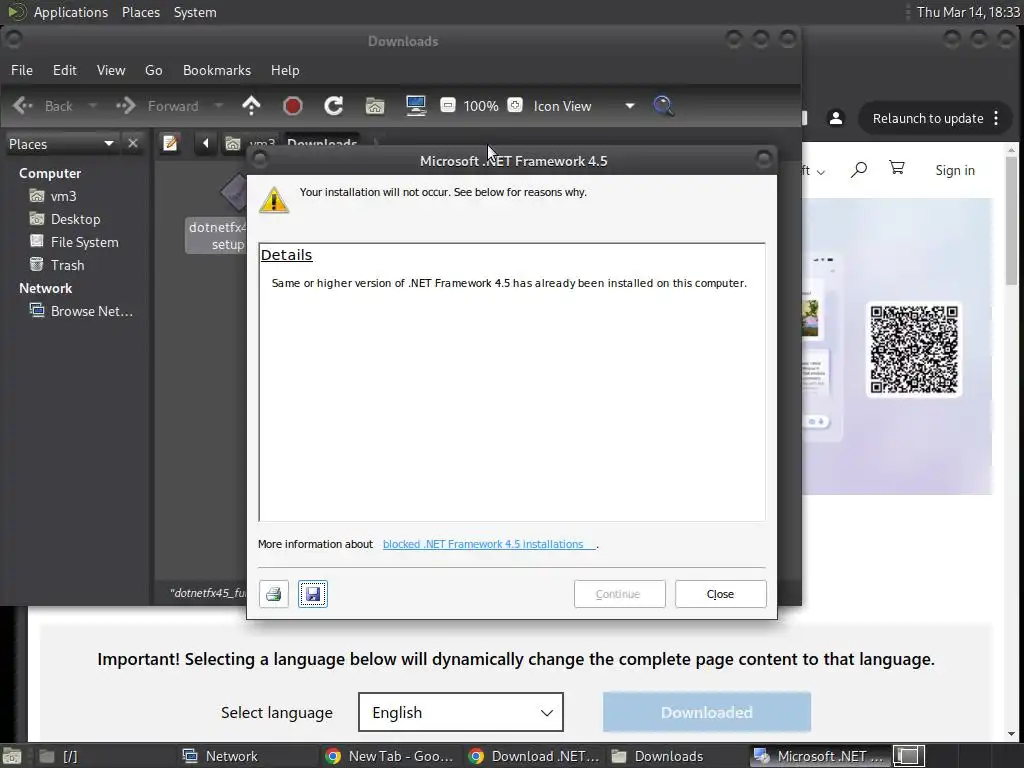Open the Places sidebar selector dropdown
This screenshot has height=768, width=1024.
tap(61, 144)
